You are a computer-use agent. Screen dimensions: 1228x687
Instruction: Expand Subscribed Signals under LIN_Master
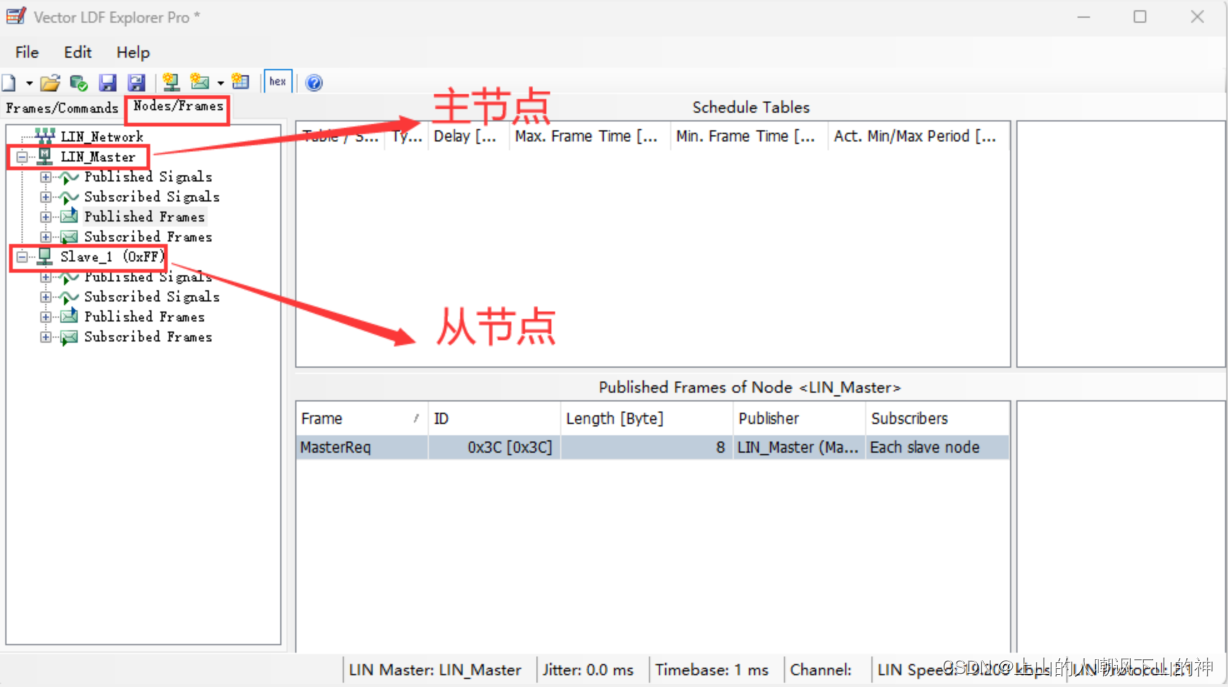coord(46,197)
